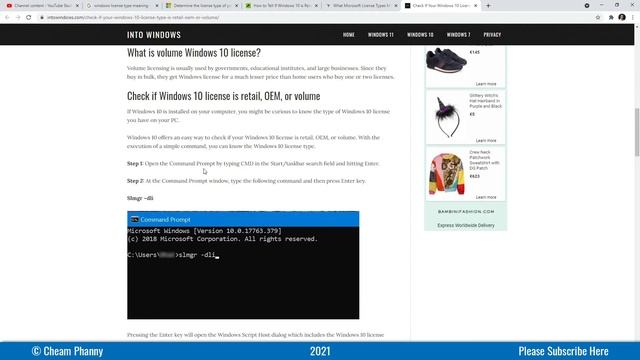Open the PRIVACY menu item
Image resolution: width=640 pixels, height=360 pixels.
coord(492,35)
